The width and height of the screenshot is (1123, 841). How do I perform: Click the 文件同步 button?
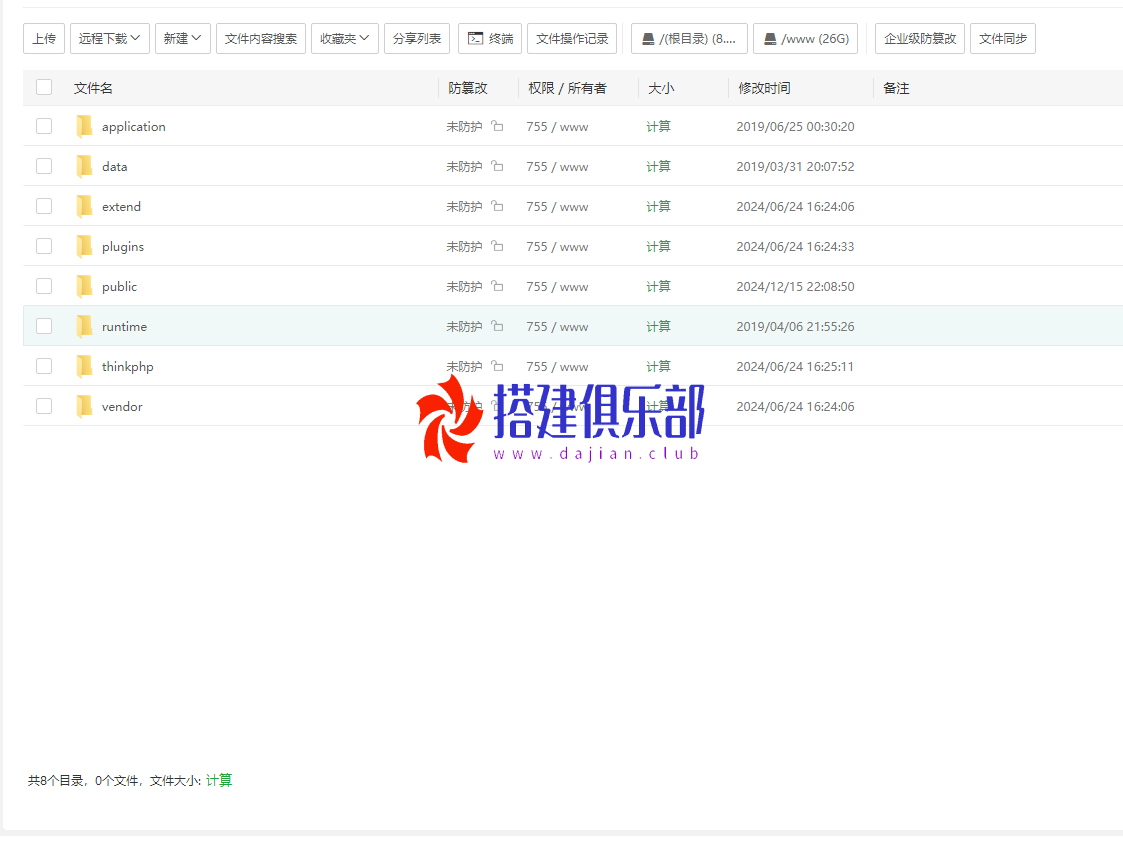pyautogui.click(x=1003, y=39)
